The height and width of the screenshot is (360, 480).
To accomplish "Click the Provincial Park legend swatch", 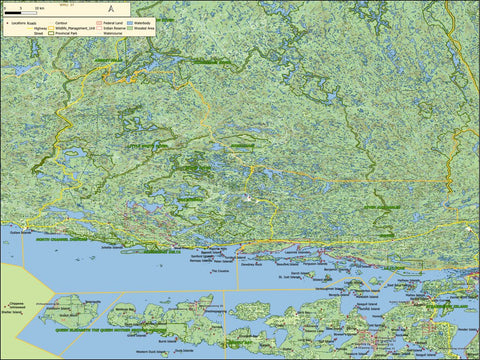I will (51, 33).
